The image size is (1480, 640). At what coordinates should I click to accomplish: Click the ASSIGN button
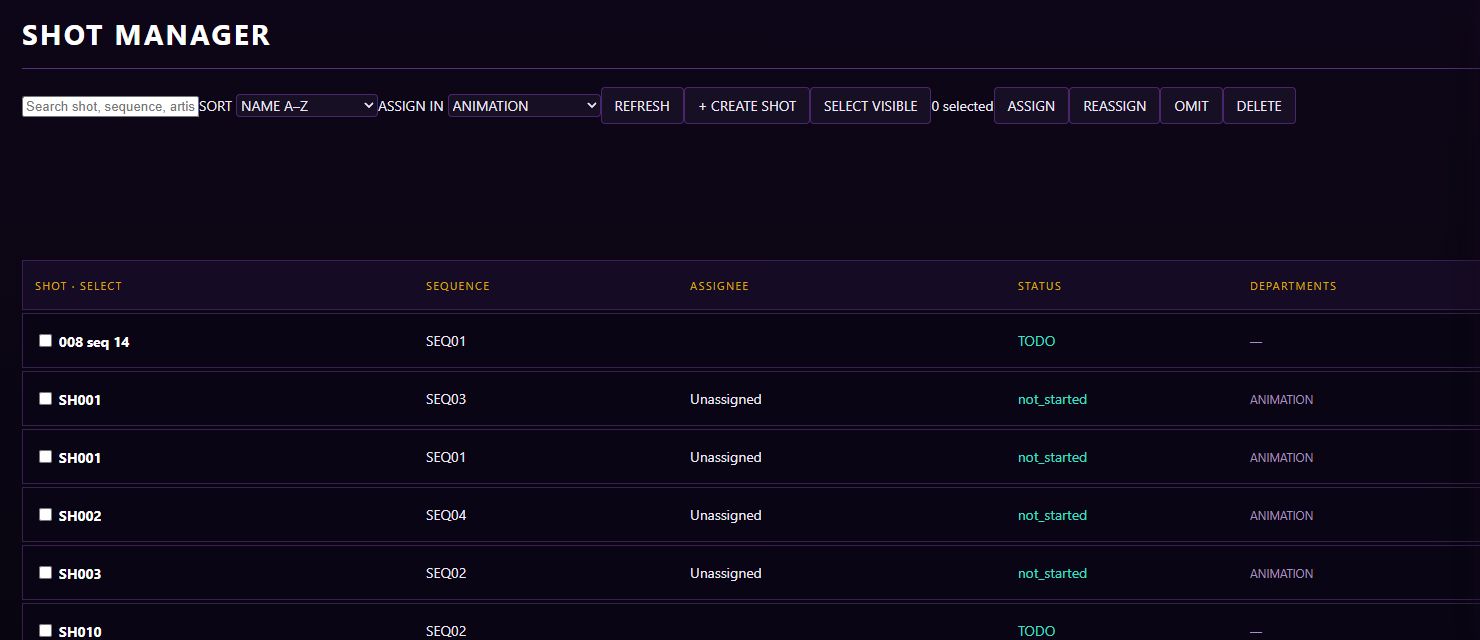point(1031,106)
